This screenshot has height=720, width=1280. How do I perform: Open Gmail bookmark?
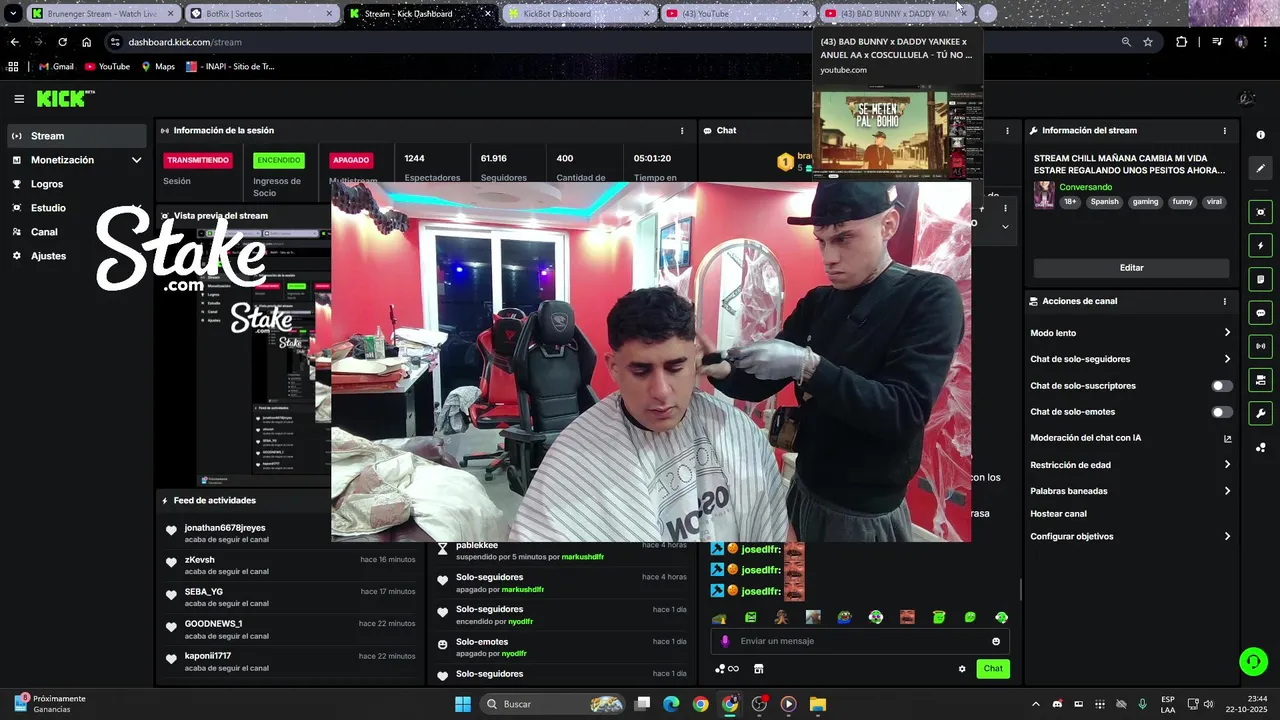coord(56,67)
